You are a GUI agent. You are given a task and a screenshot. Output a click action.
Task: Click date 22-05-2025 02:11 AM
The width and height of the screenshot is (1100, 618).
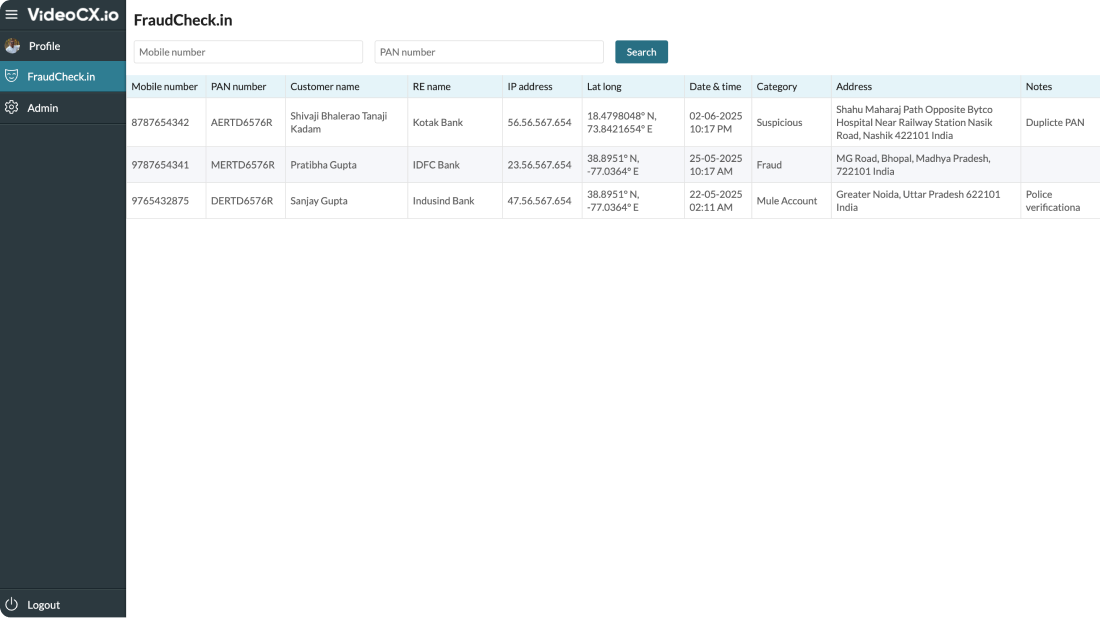click(716, 201)
